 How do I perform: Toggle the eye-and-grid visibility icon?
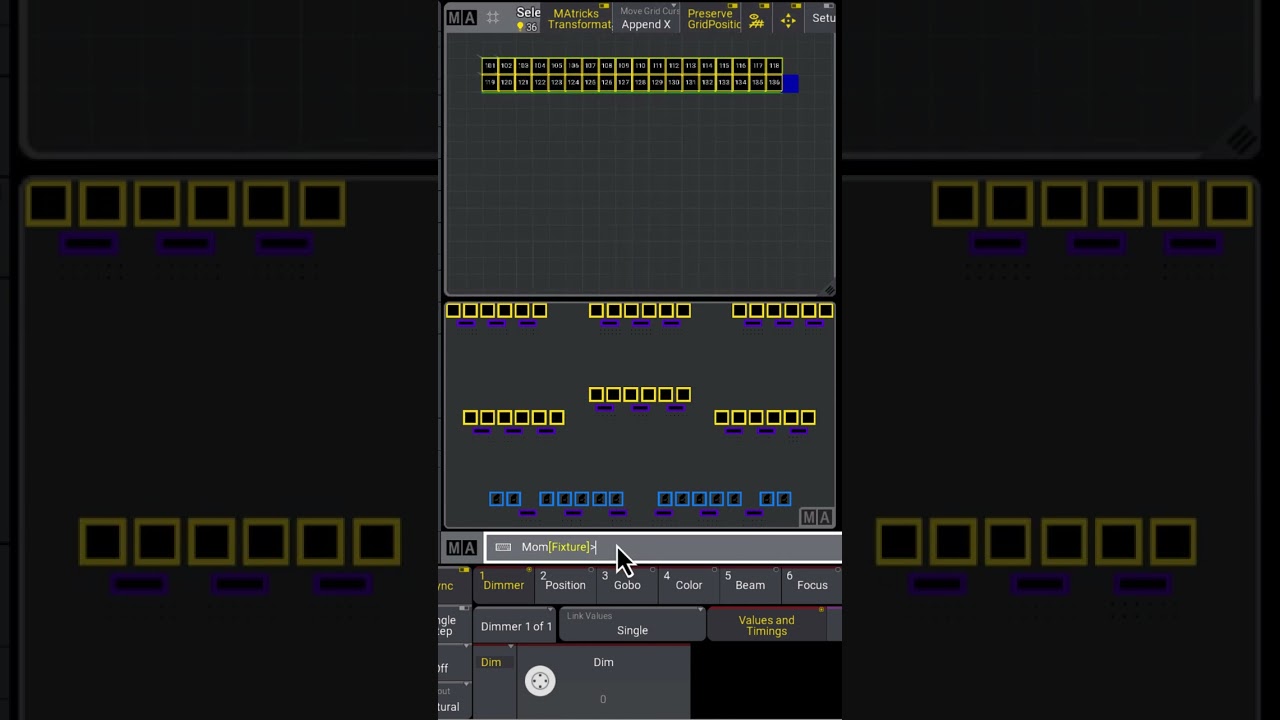point(757,19)
